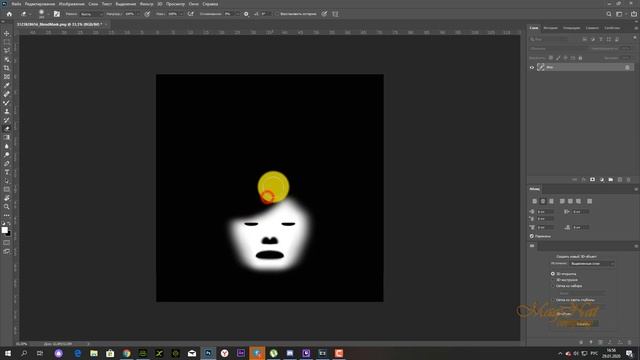Click the search icon at top right
Image resolution: width=640 pixels, height=360 pixels.
609,14
